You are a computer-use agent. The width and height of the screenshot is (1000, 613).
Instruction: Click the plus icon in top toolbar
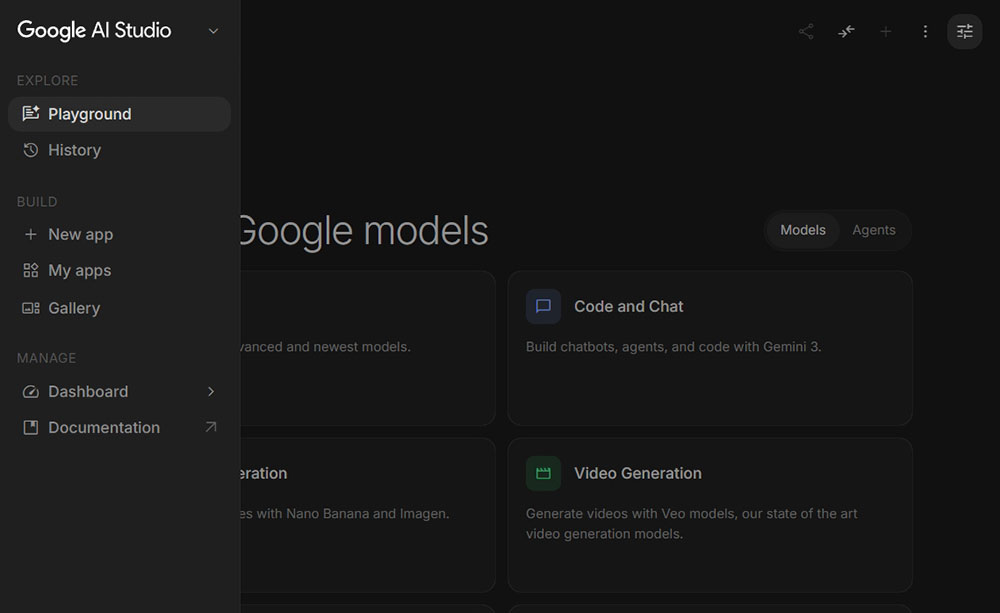[886, 31]
